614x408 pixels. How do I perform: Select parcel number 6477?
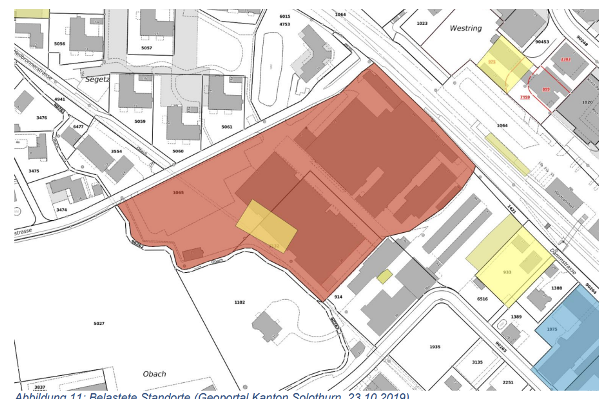pyautogui.click(x=78, y=126)
